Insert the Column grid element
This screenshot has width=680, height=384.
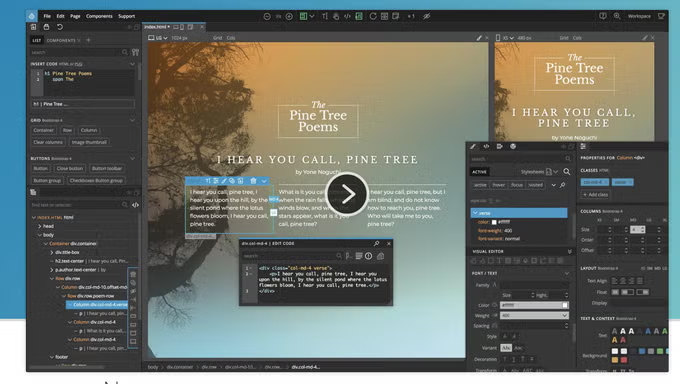tap(89, 130)
